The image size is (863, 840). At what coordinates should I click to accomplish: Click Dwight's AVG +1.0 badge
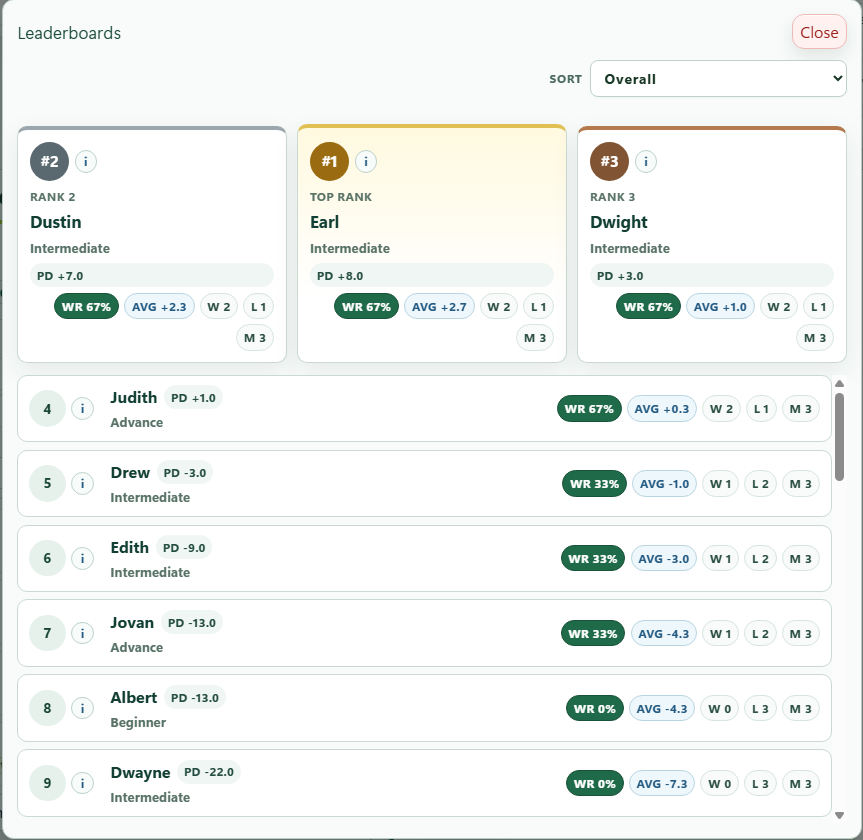point(720,307)
